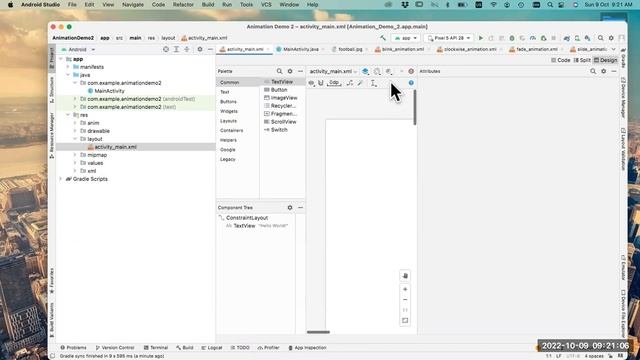Show hidden editor tabs dropdown arrow
Screen dimensions: 640x360
click(x=613, y=49)
